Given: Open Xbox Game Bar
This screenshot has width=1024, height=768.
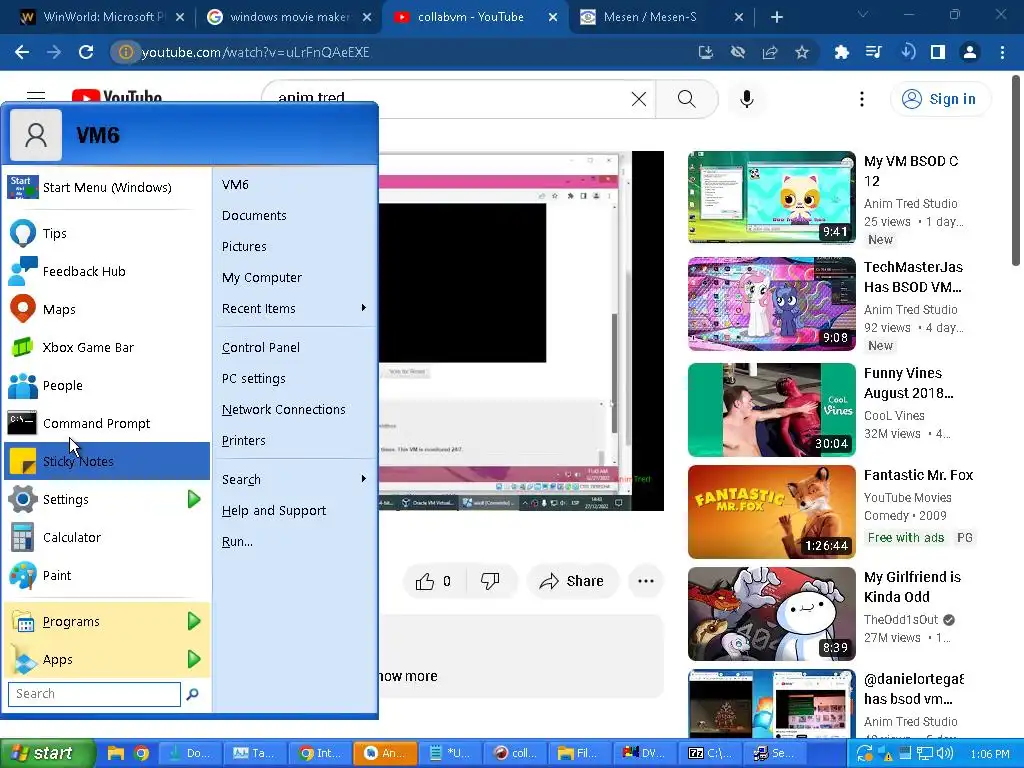Looking at the screenshot, I should pyautogui.click(x=107, y=347).
